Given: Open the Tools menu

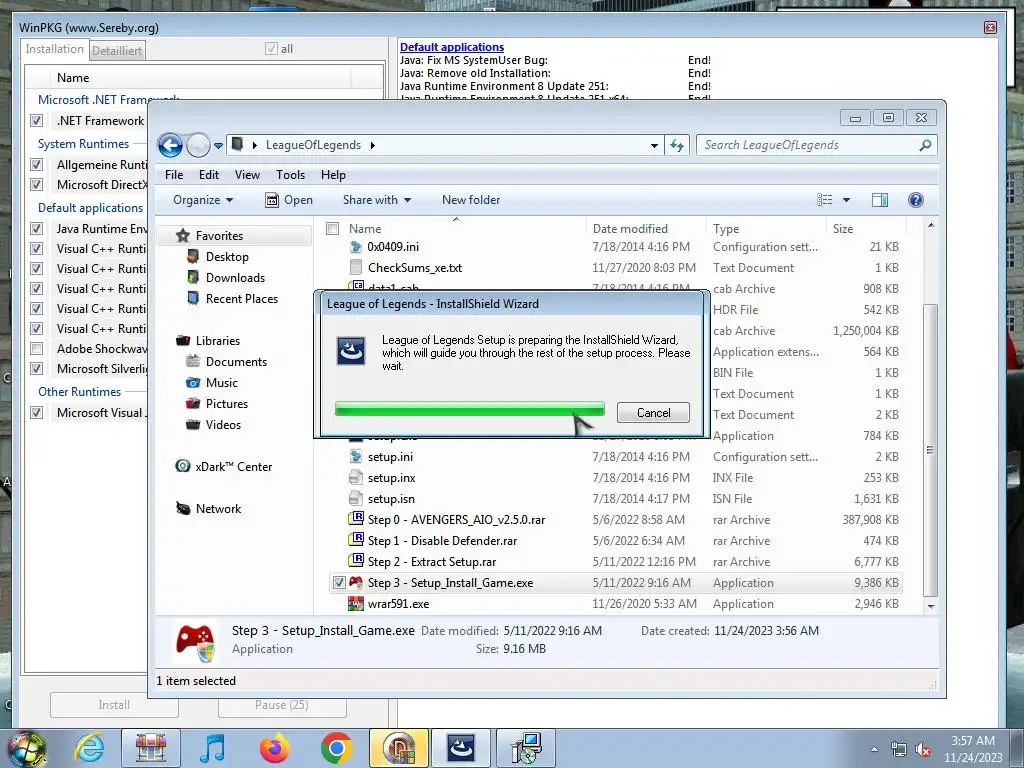Looking at the screenshot, I should (x=291, y=175).
